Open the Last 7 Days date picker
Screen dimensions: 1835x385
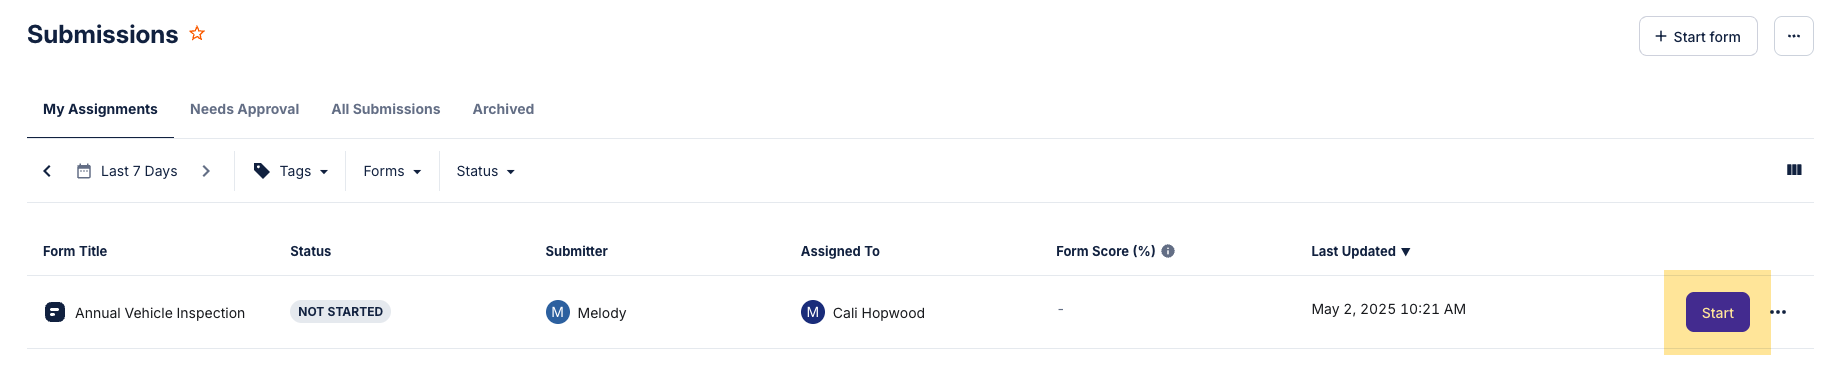click(x=127, y=171)
